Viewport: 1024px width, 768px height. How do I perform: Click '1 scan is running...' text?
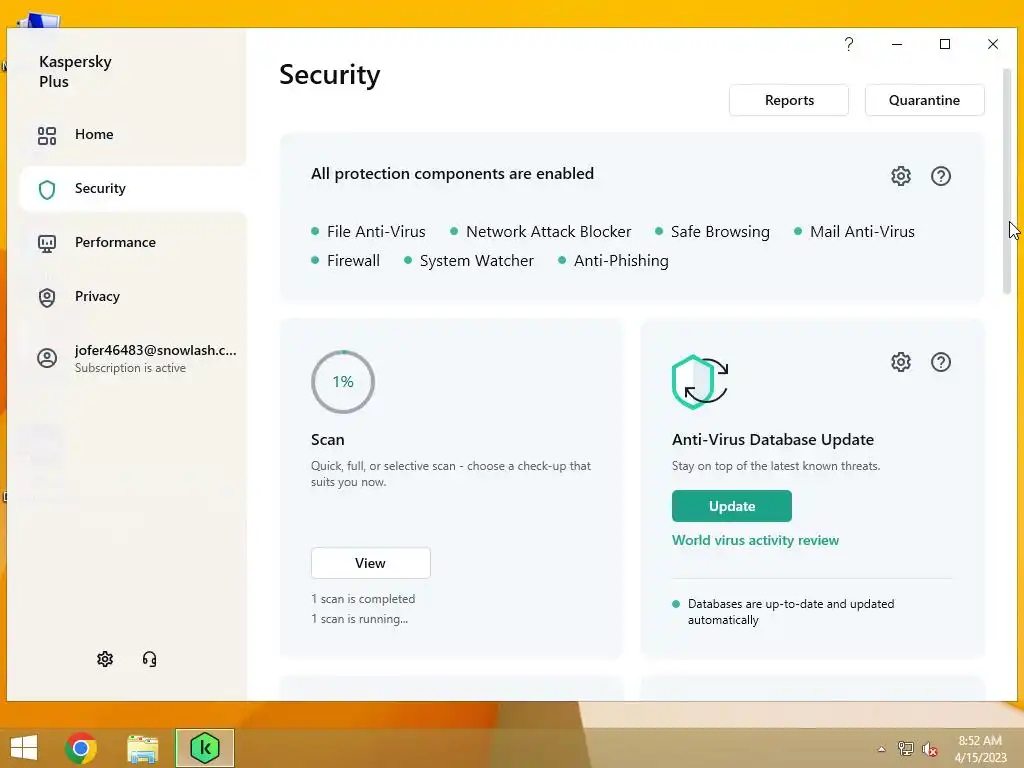[360, 618]
